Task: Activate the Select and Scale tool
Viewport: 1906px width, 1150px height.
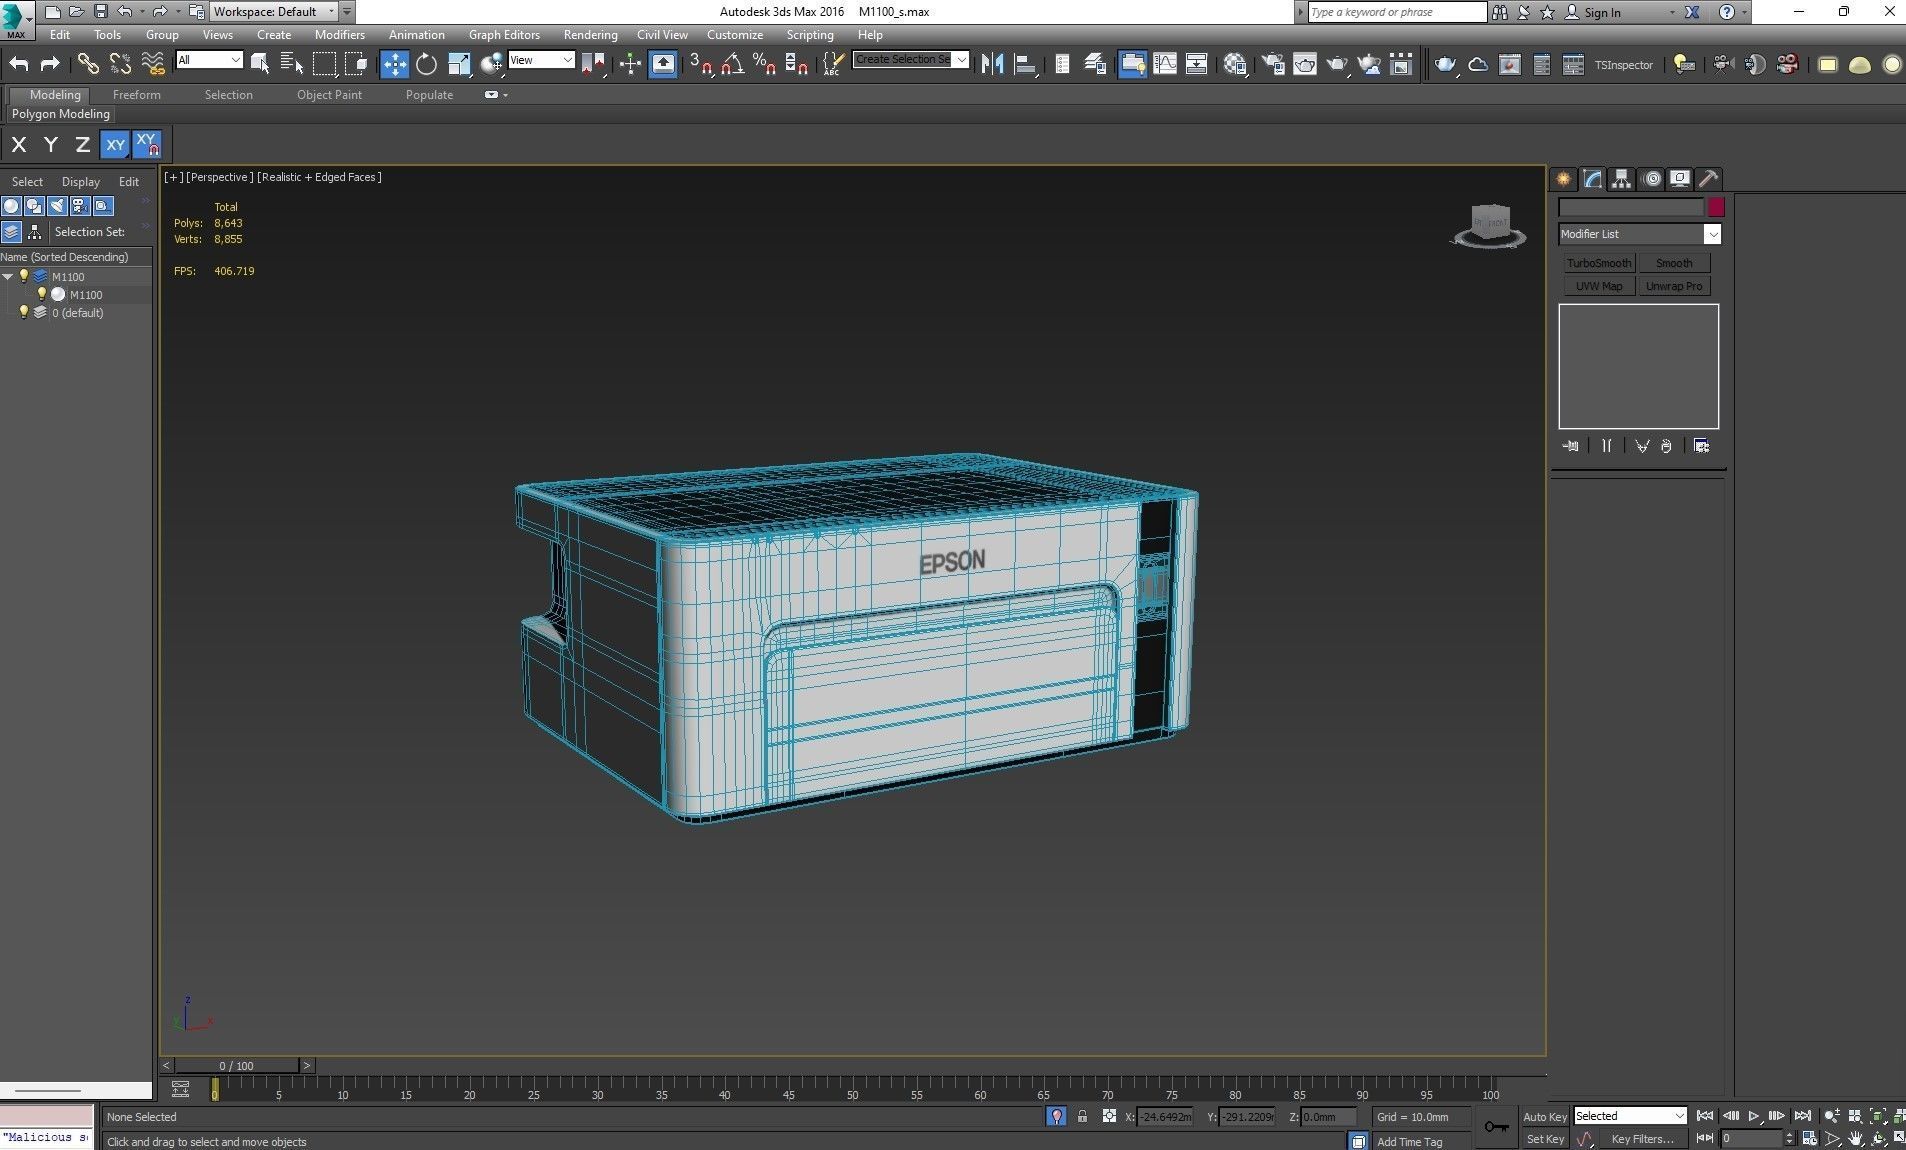Action: click(x=459, y=64)
